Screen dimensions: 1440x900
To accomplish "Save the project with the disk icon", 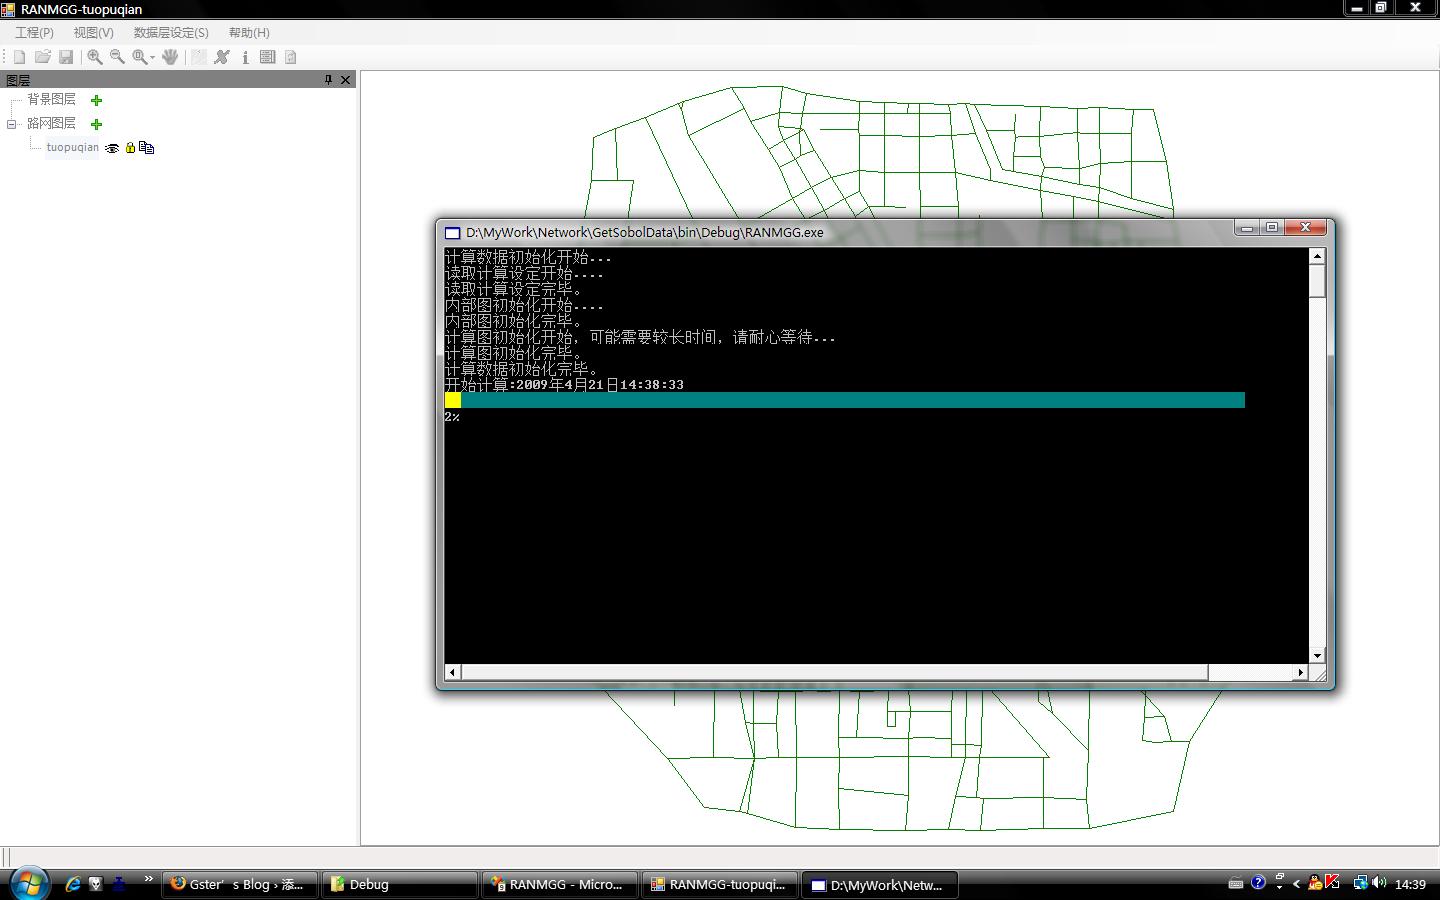I will pos(67,57).
